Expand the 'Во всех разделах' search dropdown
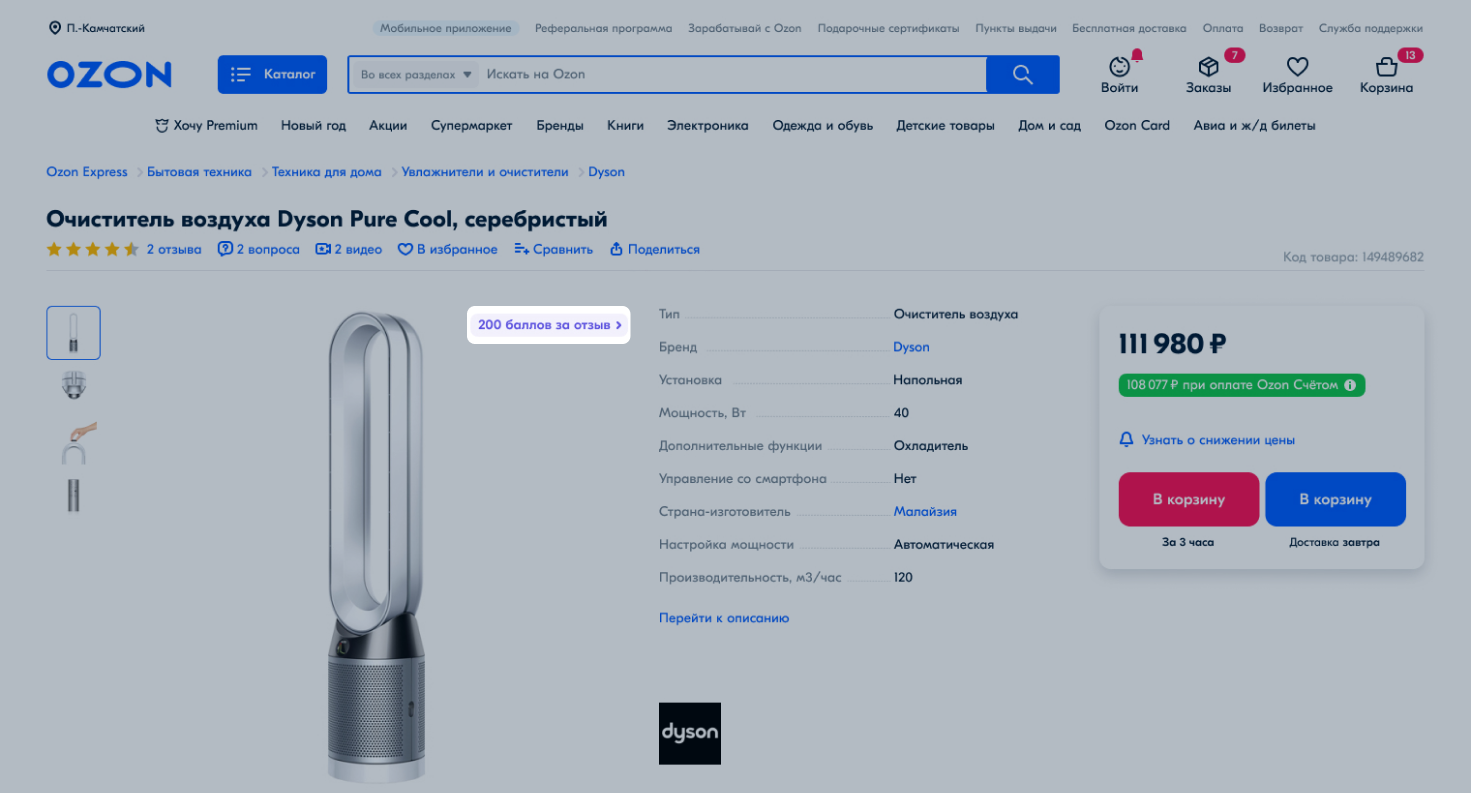 coord(415,75)
